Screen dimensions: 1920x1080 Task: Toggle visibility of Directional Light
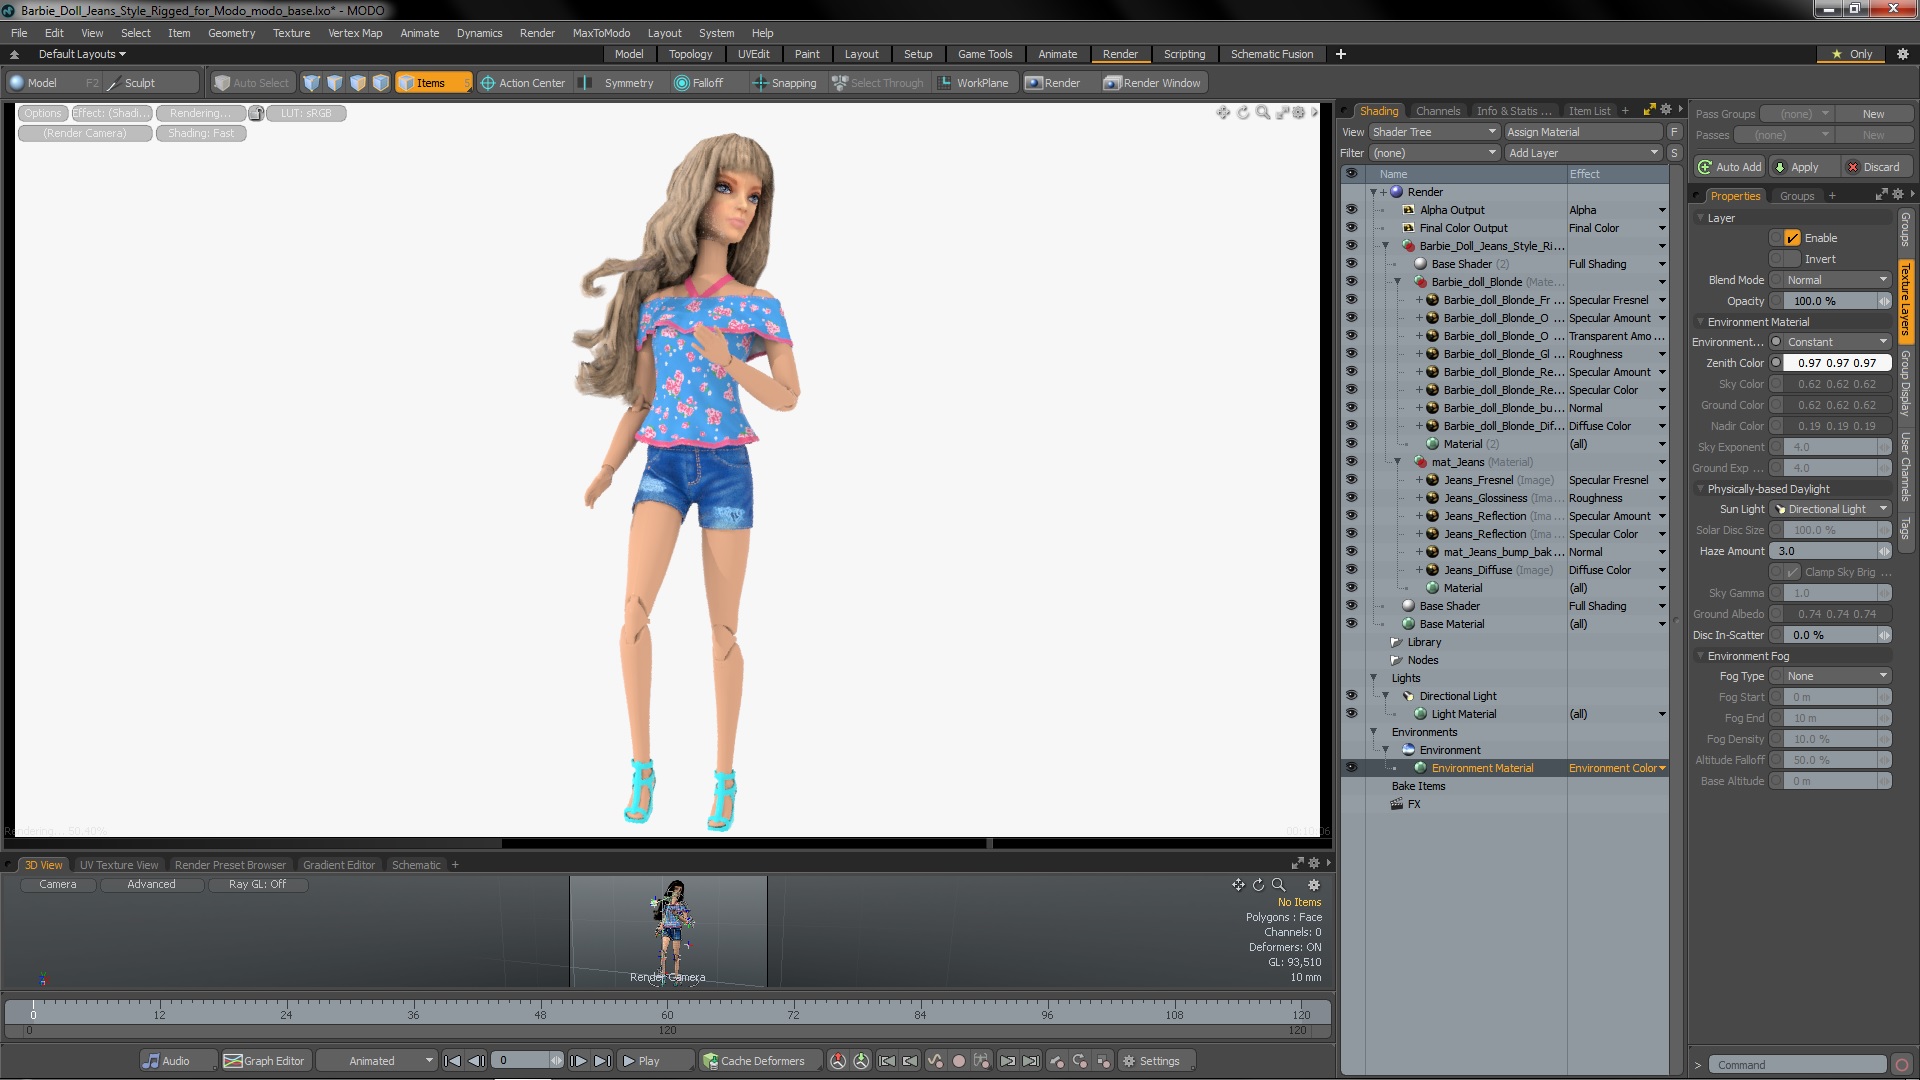click(x=1351, y=696)
